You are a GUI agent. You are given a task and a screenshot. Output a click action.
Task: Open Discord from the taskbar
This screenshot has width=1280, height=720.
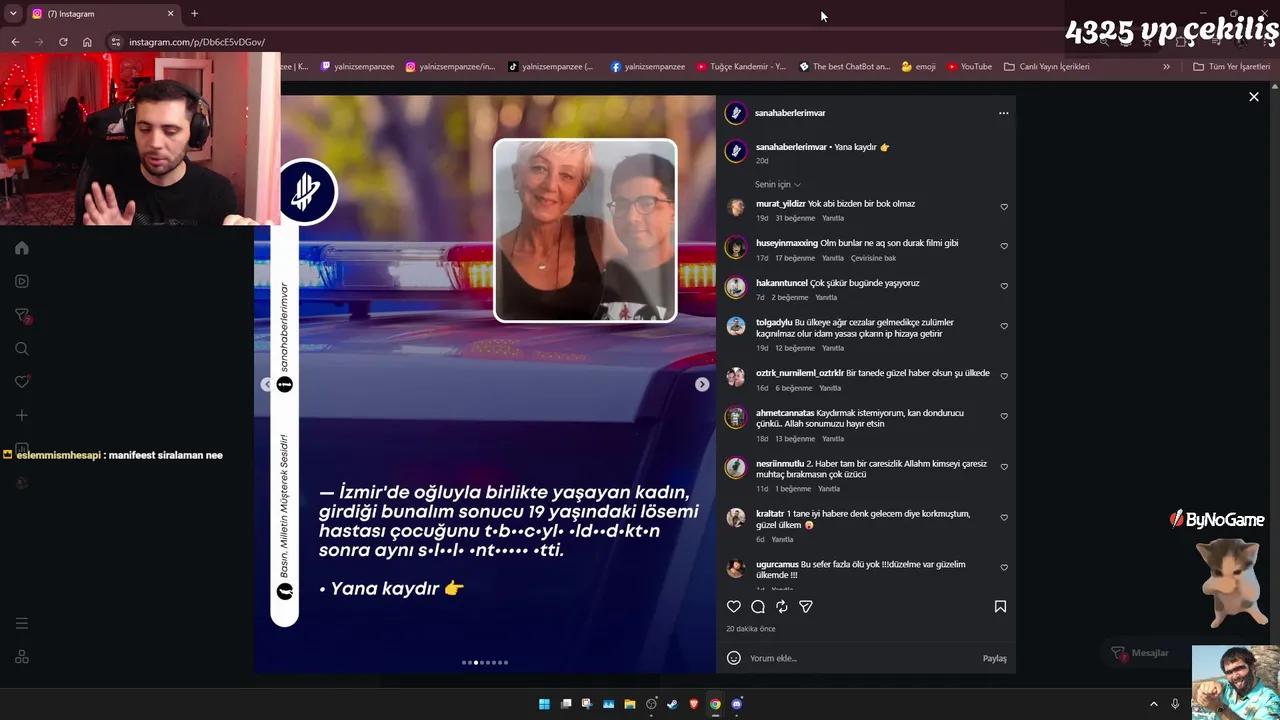737,704
